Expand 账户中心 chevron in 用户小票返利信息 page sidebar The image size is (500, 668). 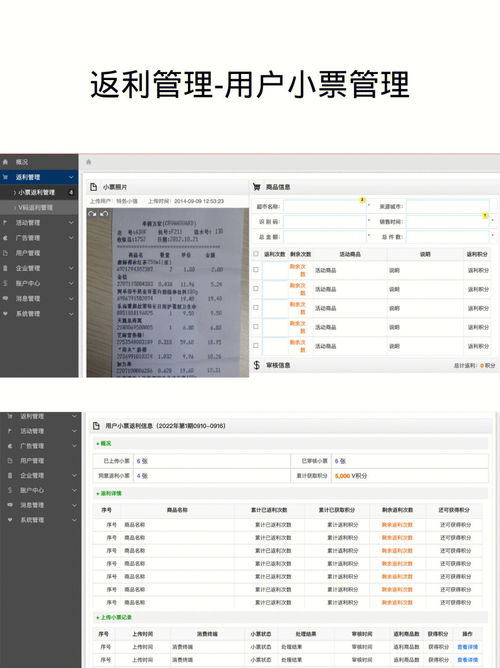74,490
